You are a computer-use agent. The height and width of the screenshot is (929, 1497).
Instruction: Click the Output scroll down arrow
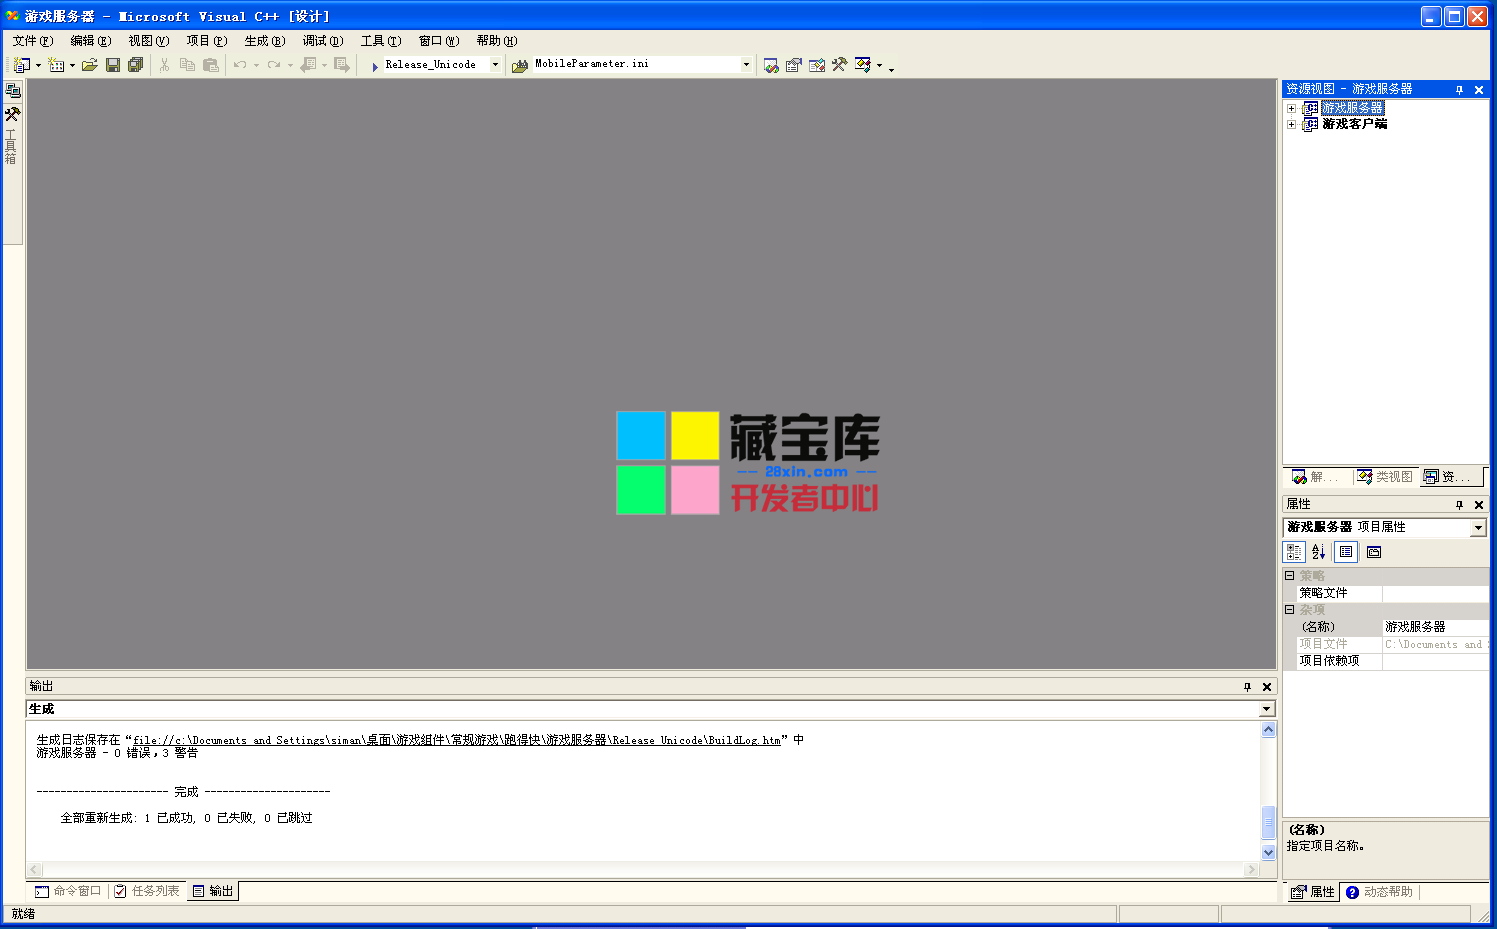(x=1268, y=853)
